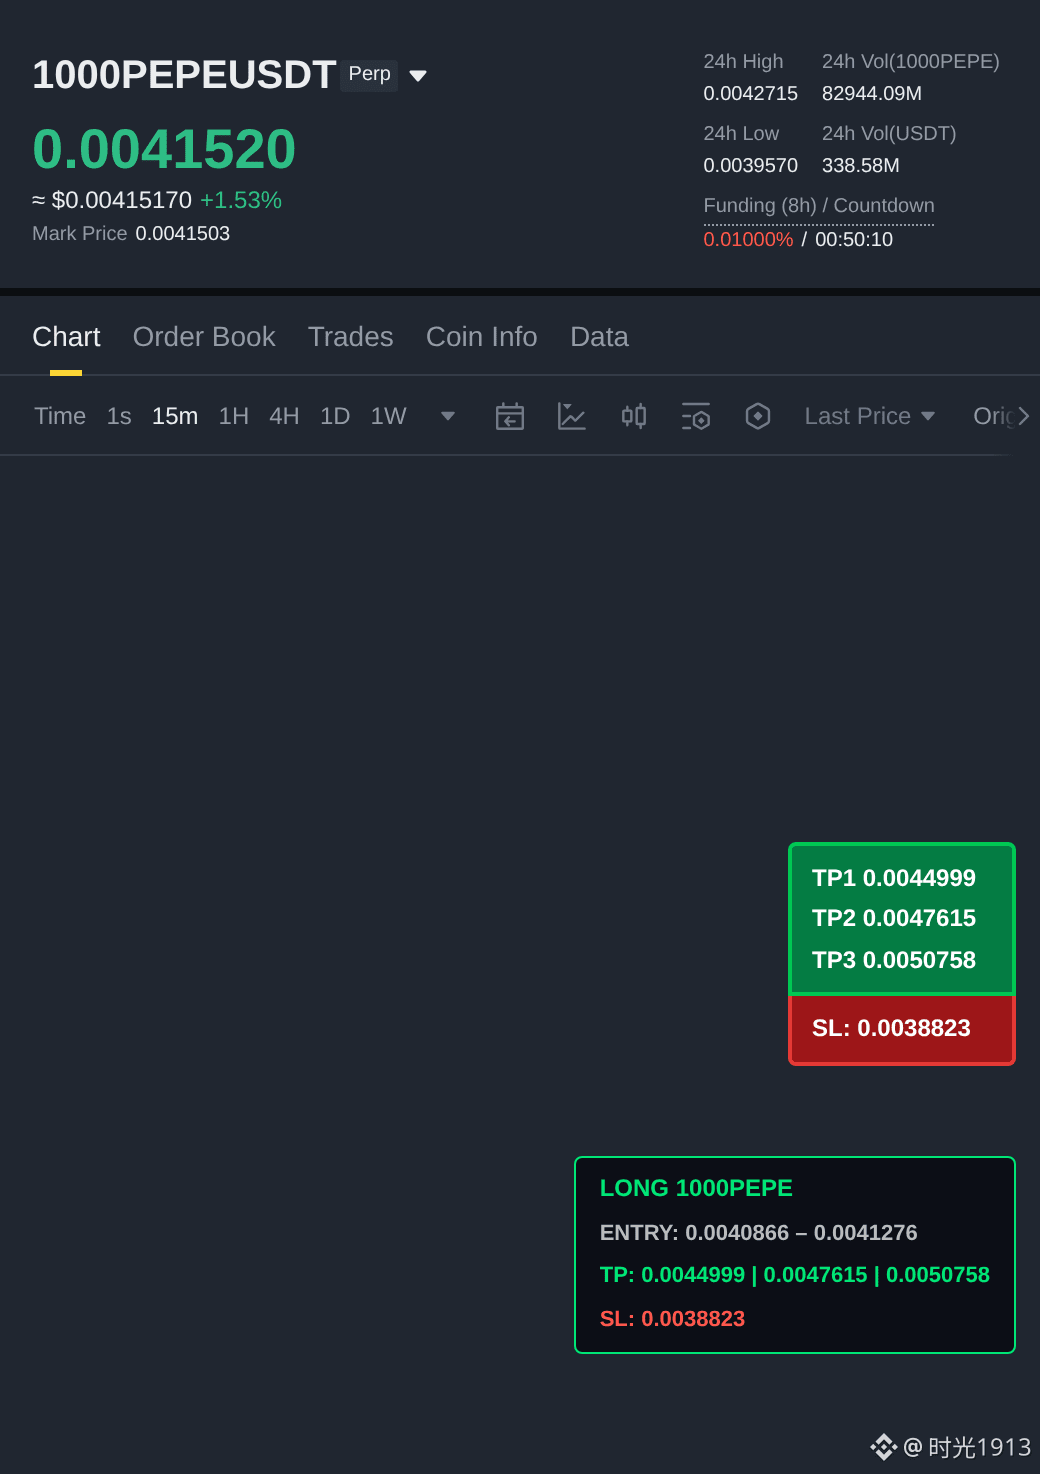Screen dimensions: 1040x1474
Task: Click the TP1 0.0044999 target label
Action: [894, 878]
